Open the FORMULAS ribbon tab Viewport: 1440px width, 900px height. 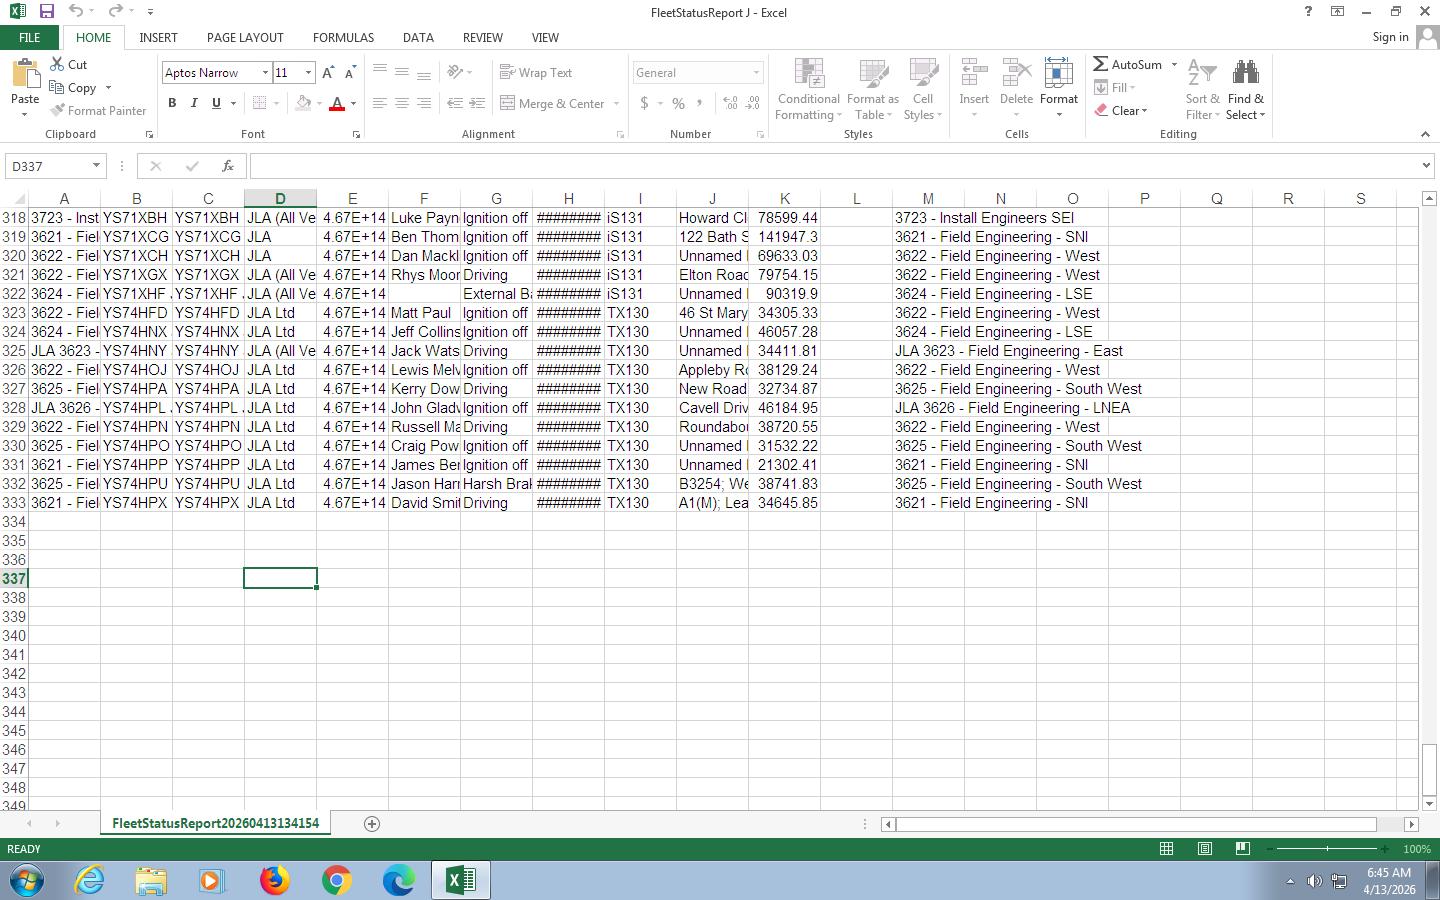(x=343, y=37)
